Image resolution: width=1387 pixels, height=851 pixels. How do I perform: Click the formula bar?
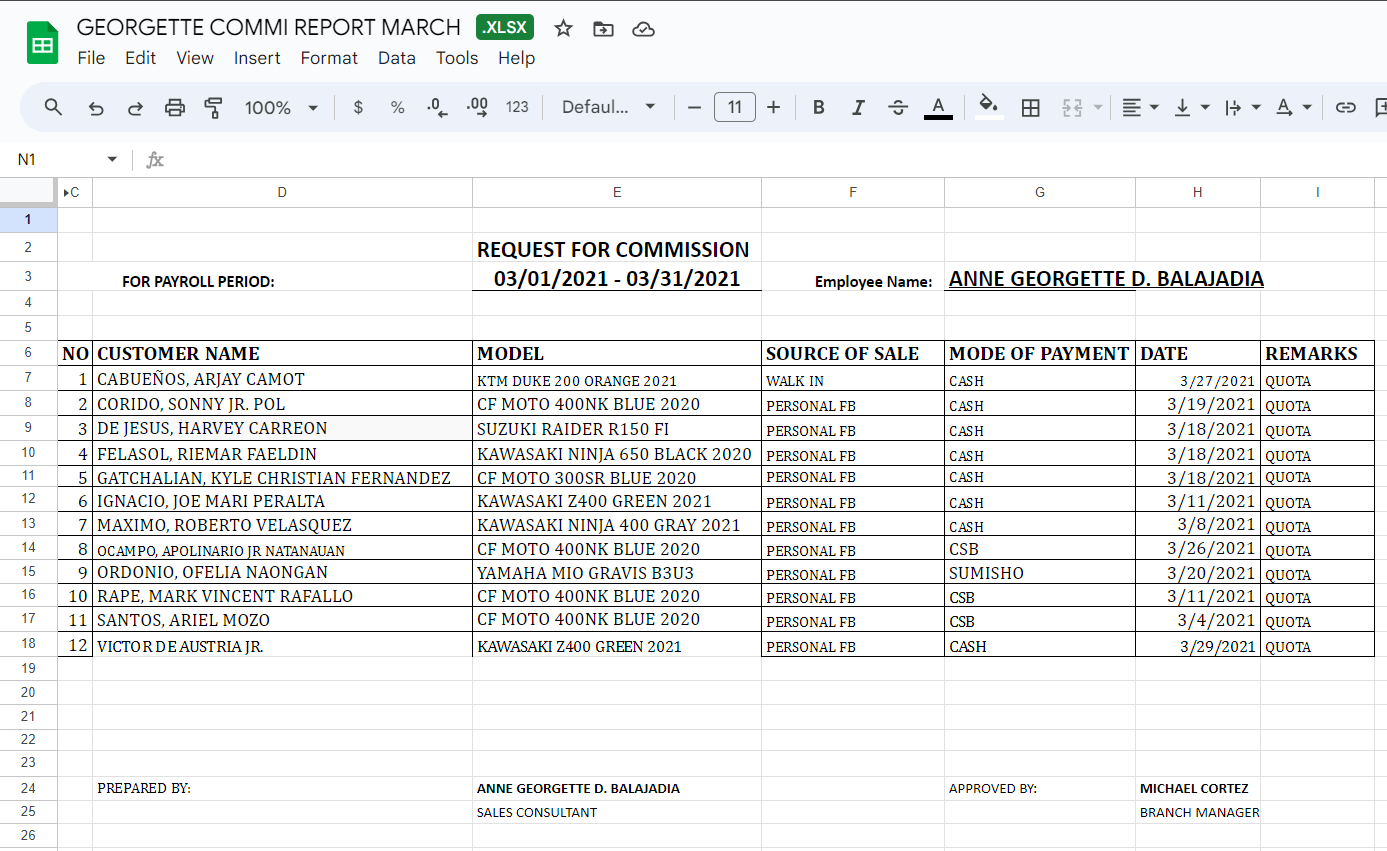click(x=775, y=160)
